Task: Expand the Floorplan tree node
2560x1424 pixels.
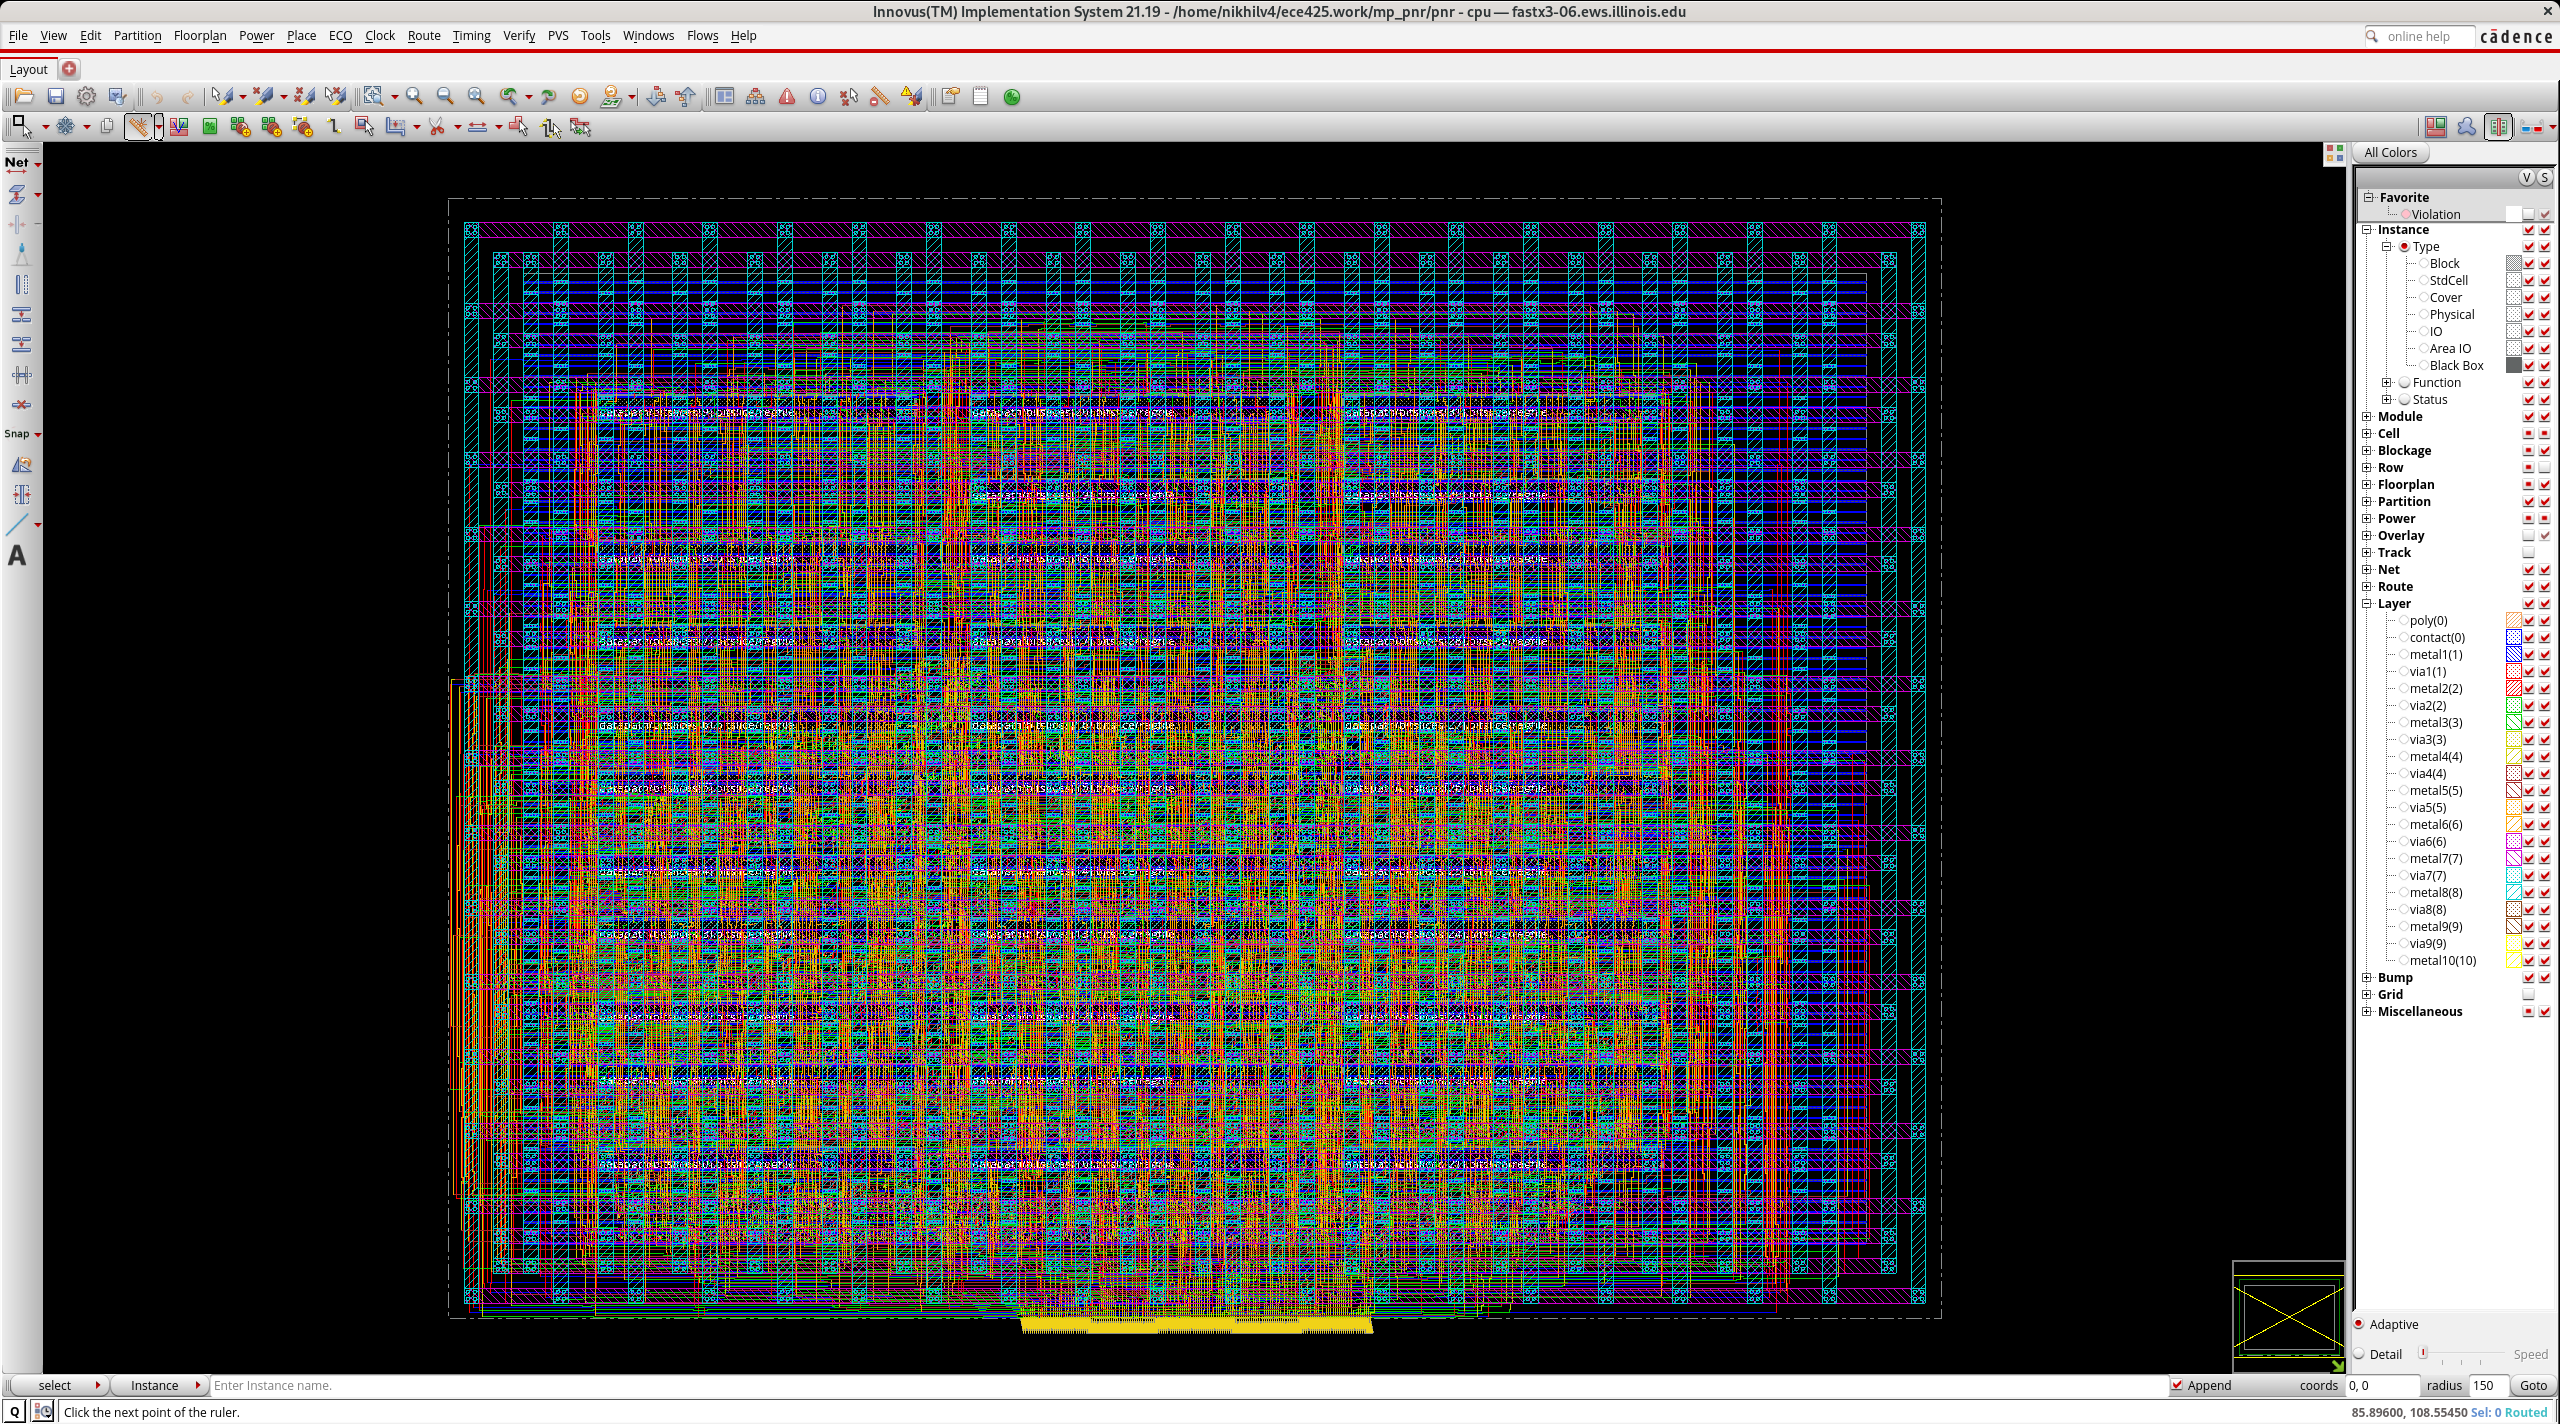Action: (2367, 484)
